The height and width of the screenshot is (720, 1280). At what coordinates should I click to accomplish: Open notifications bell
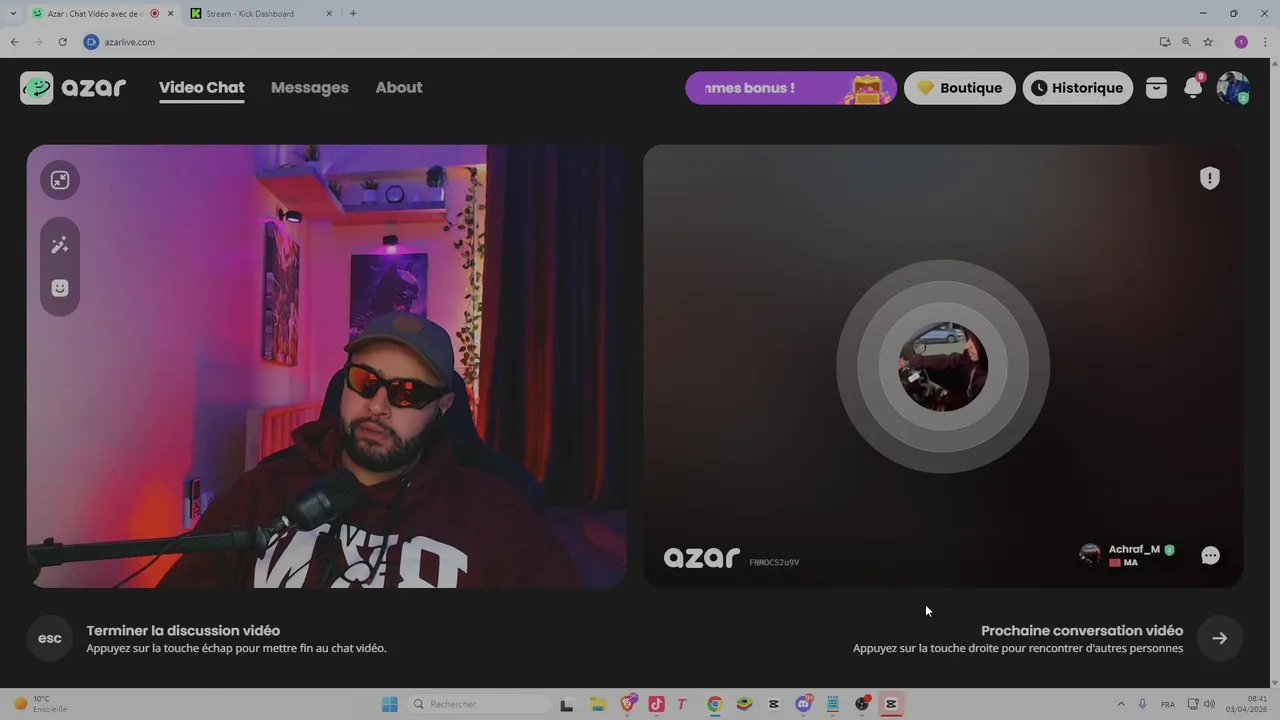coord(1193,88)
